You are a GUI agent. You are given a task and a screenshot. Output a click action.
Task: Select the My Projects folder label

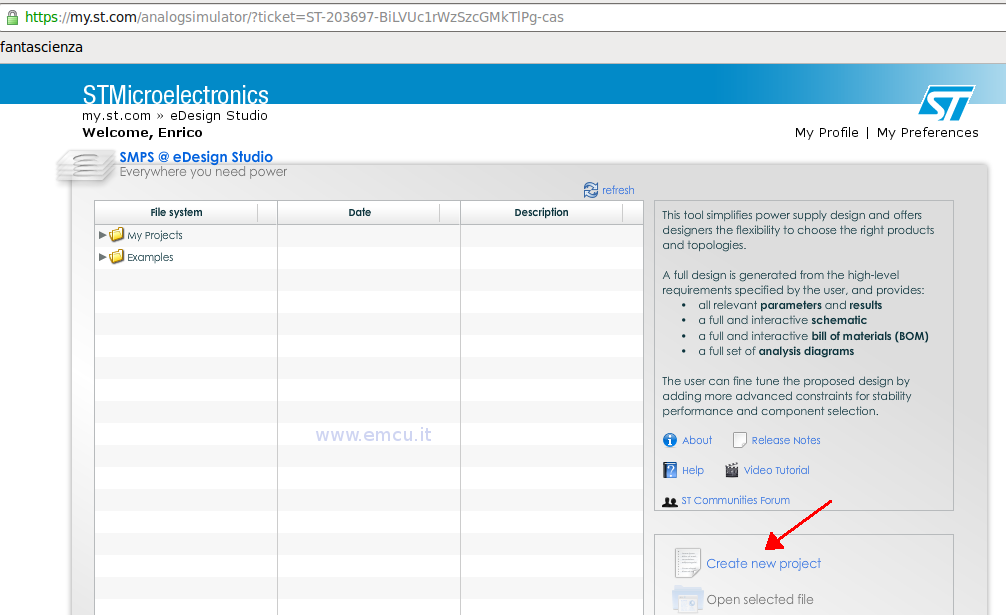pyautogui.click(x=155, y=235)
